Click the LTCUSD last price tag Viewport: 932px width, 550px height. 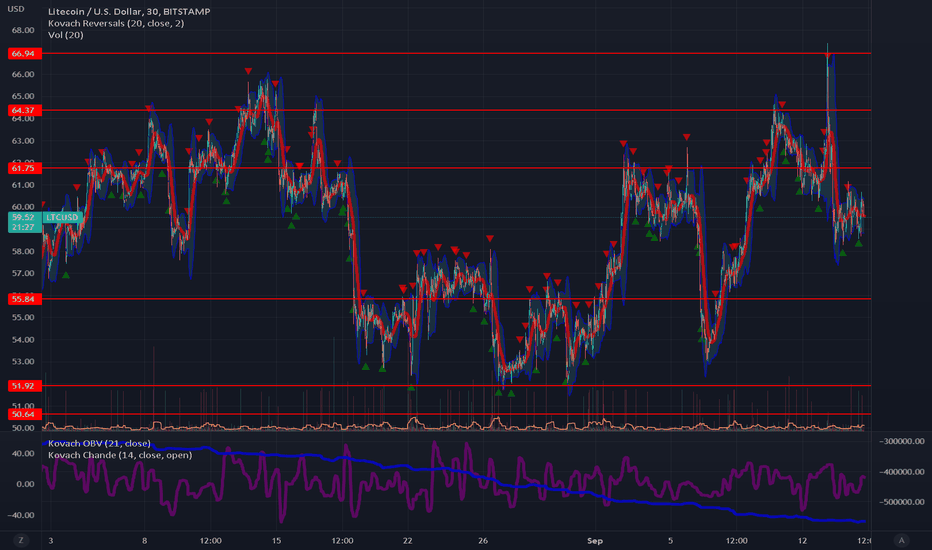(x=62, y=218)
